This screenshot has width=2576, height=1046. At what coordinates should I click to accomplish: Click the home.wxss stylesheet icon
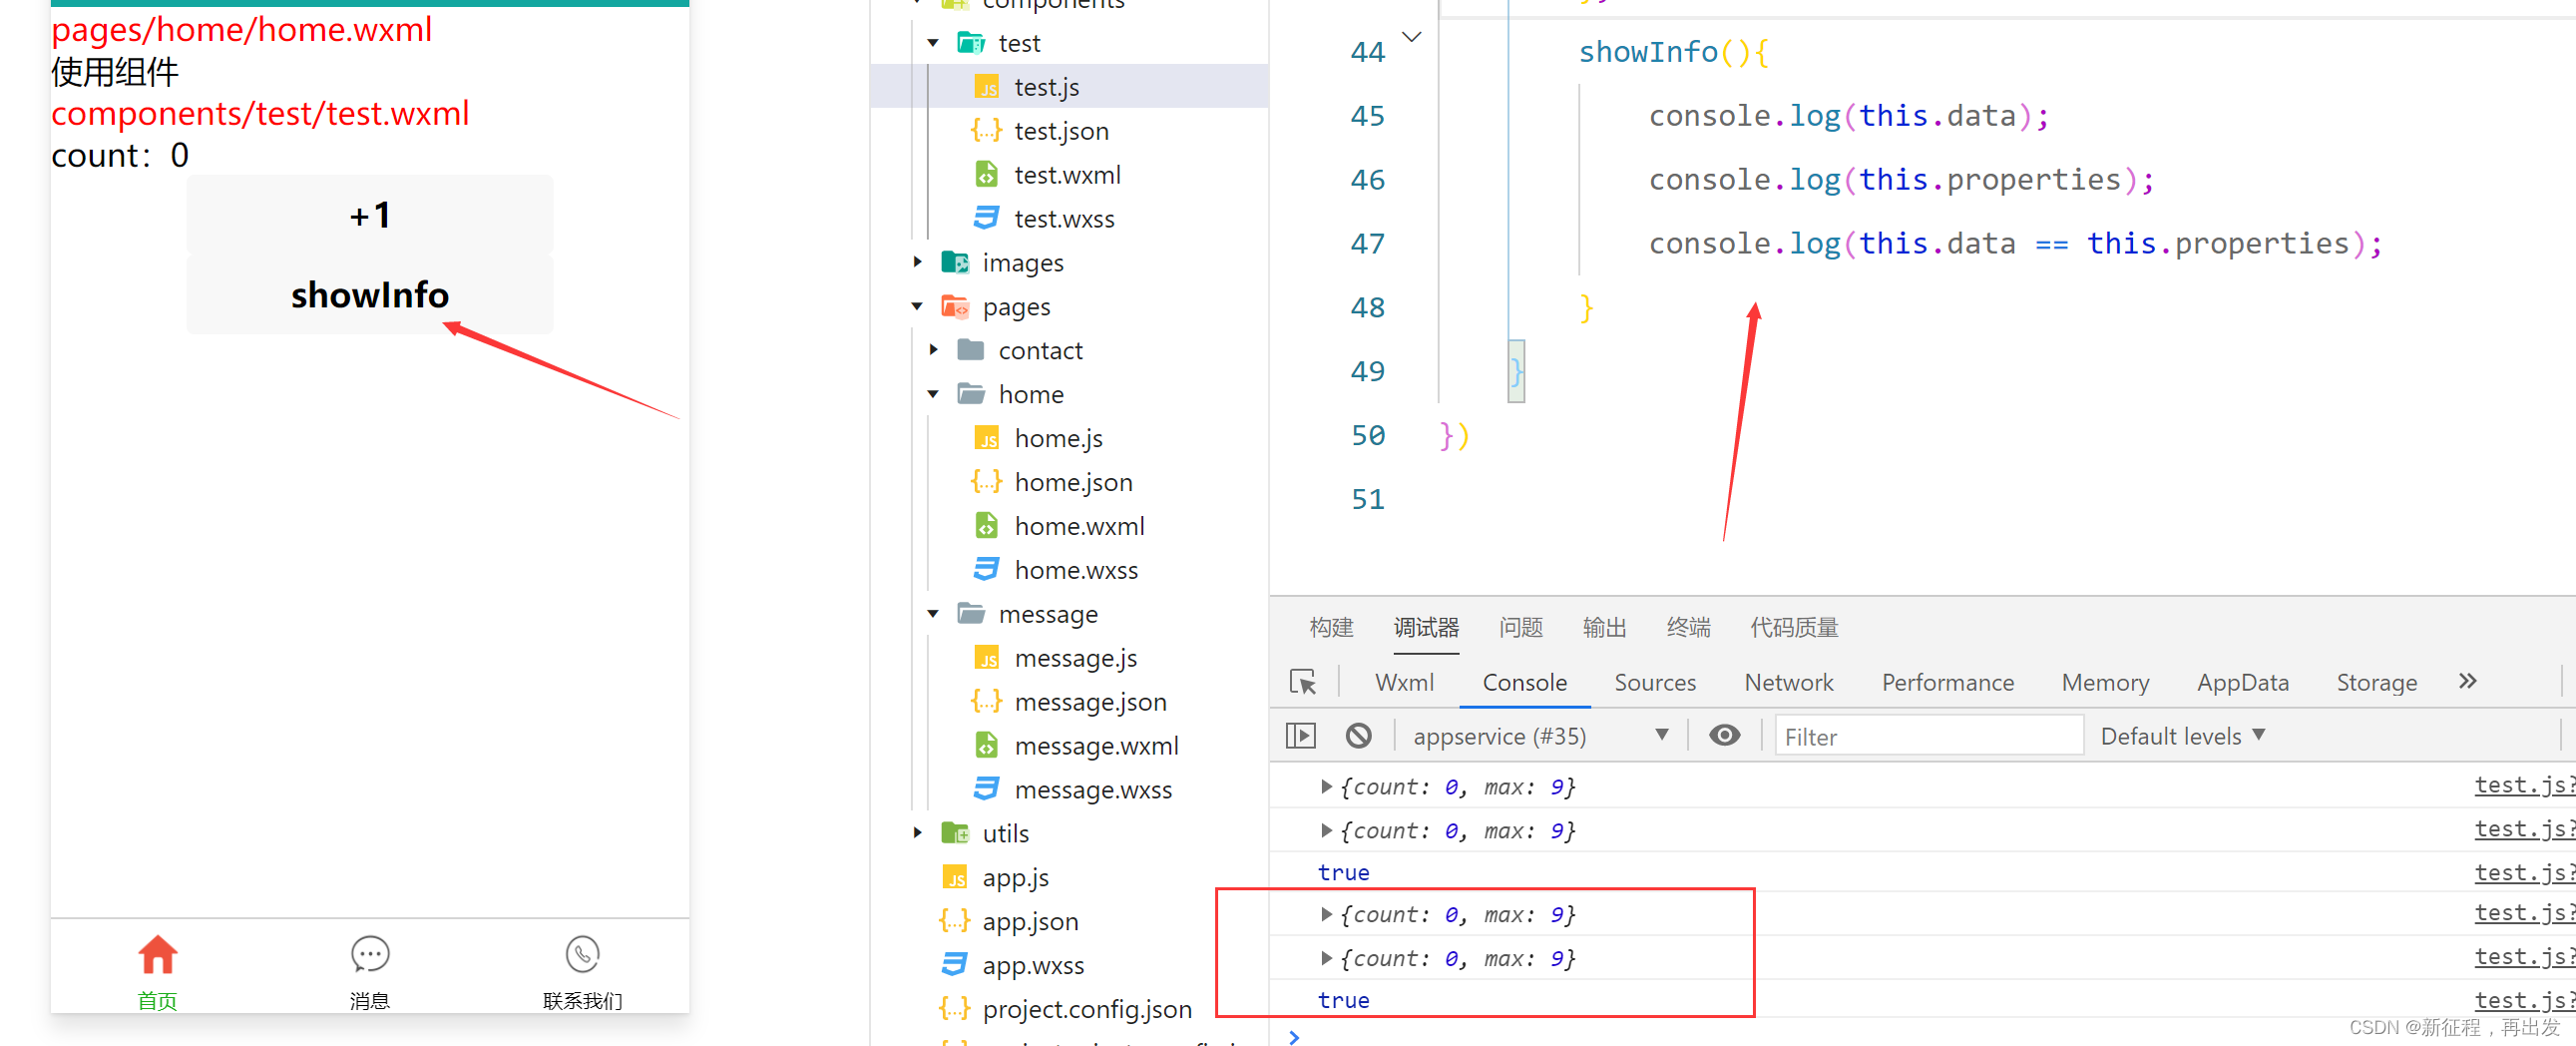[x=987, y=570]
